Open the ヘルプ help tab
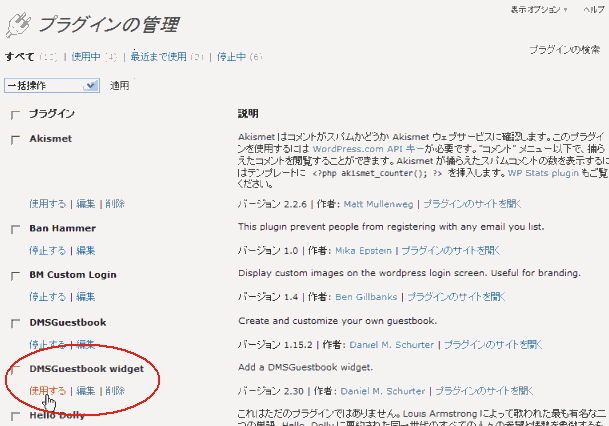Screen dimensions: 609x426 pos(594,10)
